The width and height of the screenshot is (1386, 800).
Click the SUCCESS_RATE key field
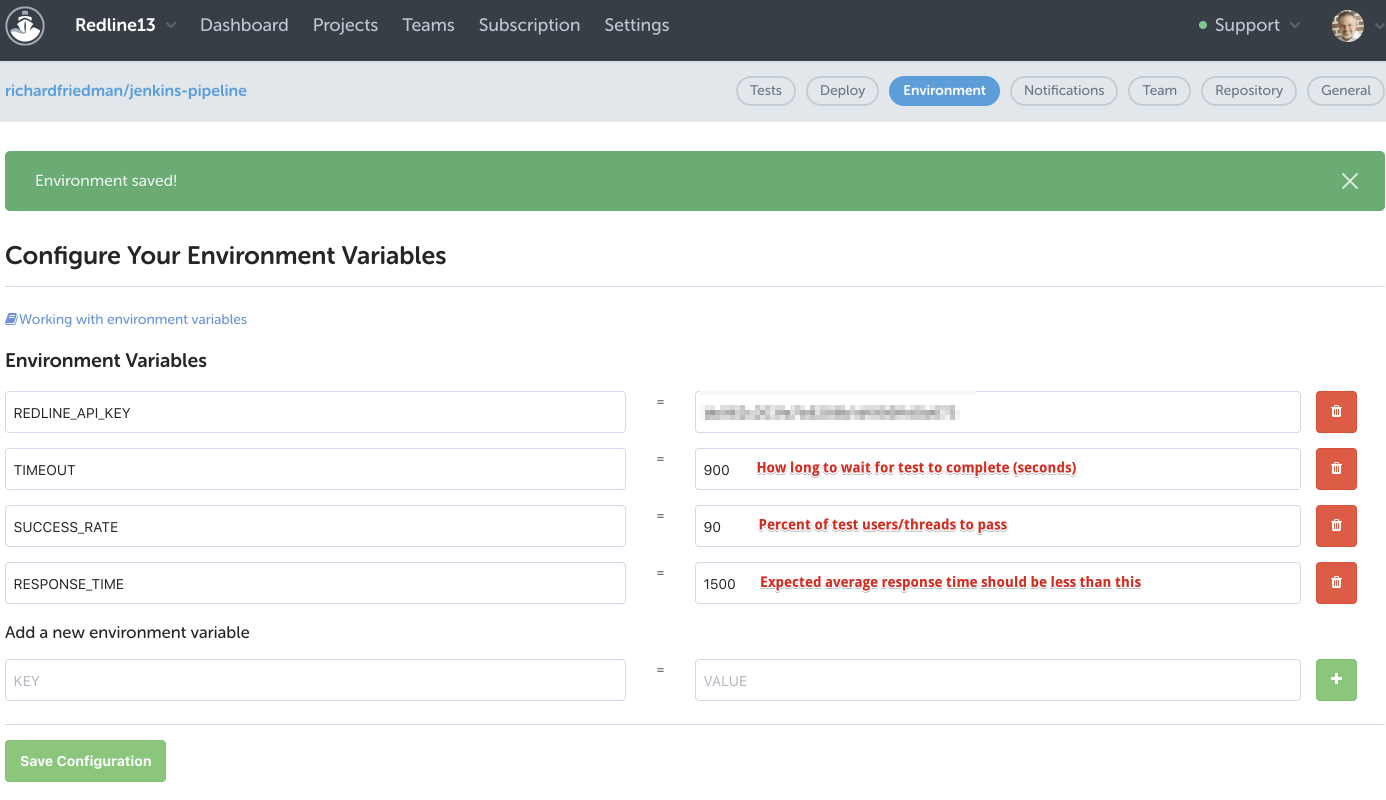pos(315,526)
